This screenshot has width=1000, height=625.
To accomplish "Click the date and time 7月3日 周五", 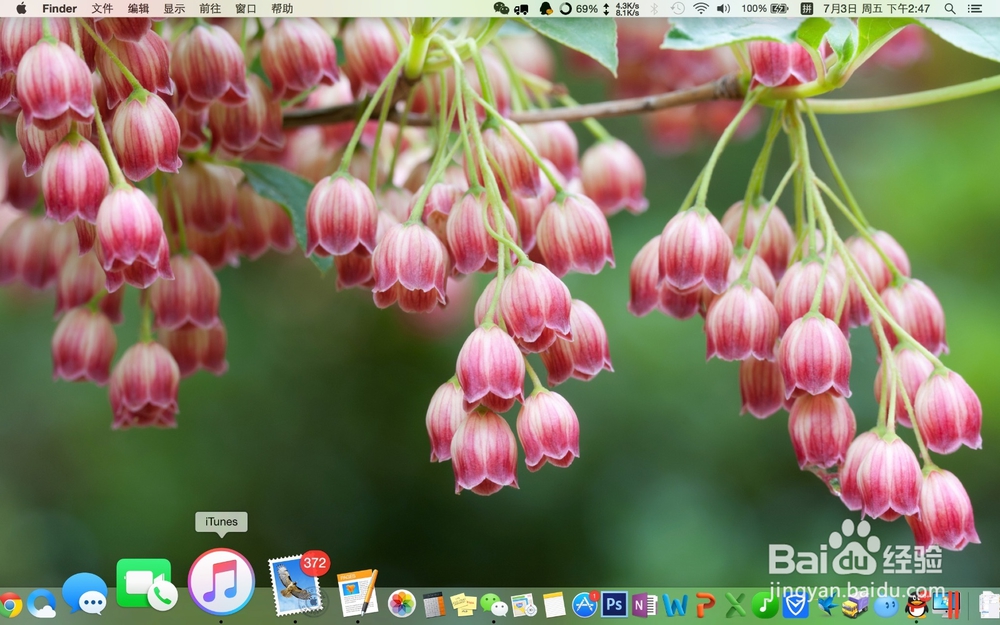I will 876,8.
